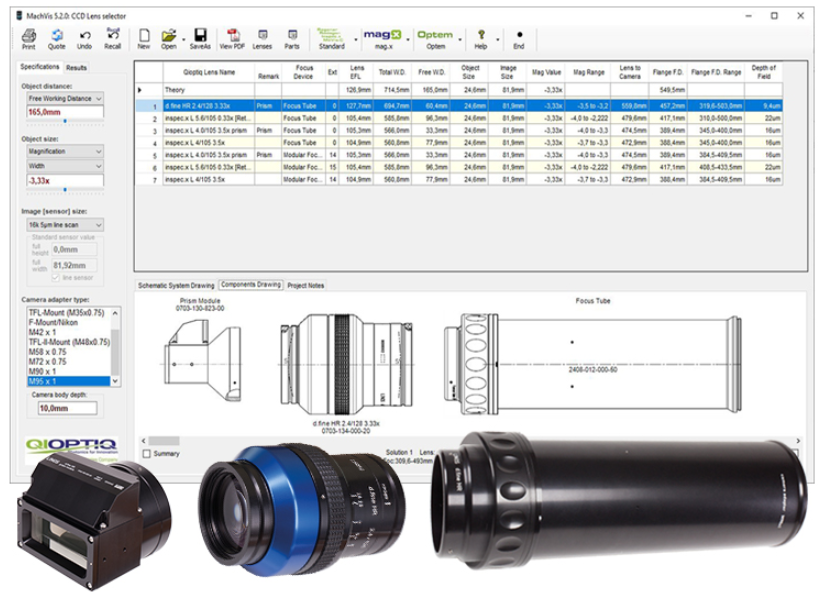Switch to the Results tab

click(x=76, y=68)
